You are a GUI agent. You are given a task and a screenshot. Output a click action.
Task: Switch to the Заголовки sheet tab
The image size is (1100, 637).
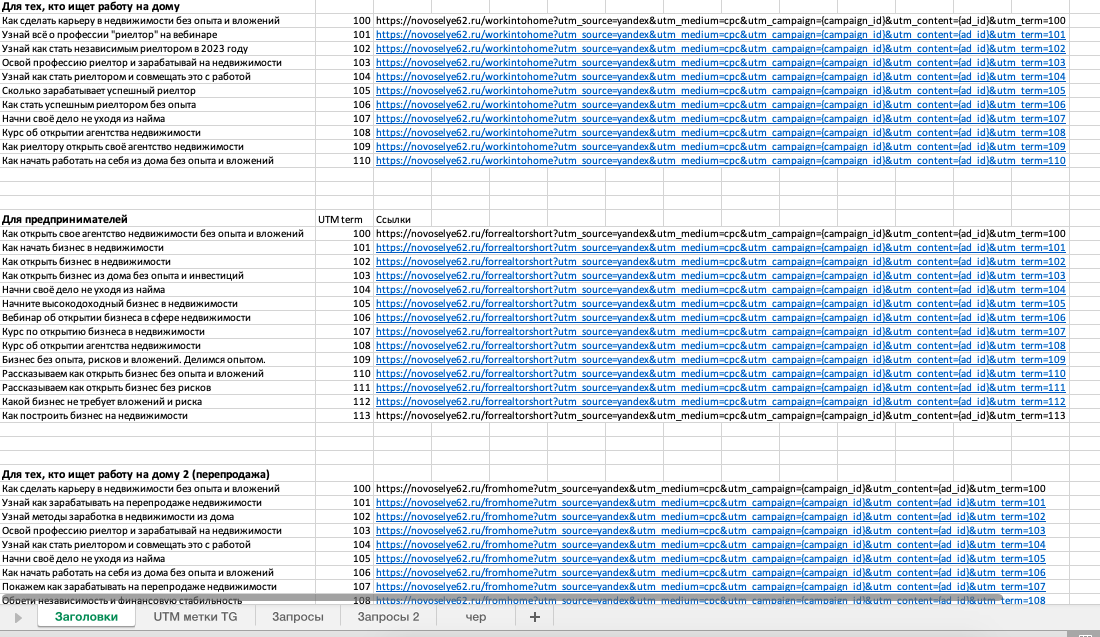click(x=86, y=617)
